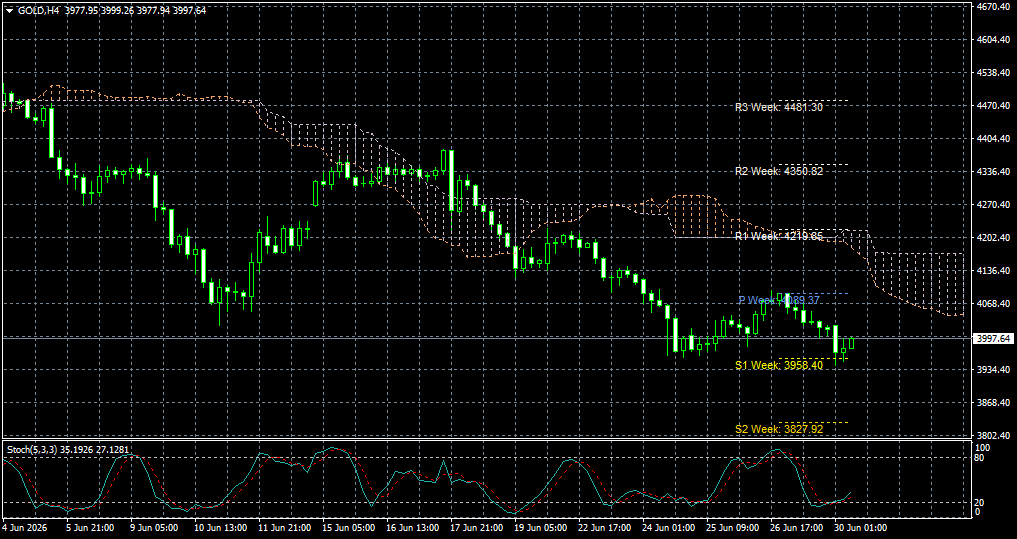Click the R1 Week: 4219.65 pivot label
The height and width of the screenshot is (539, 1017).
tap(779, 237)
